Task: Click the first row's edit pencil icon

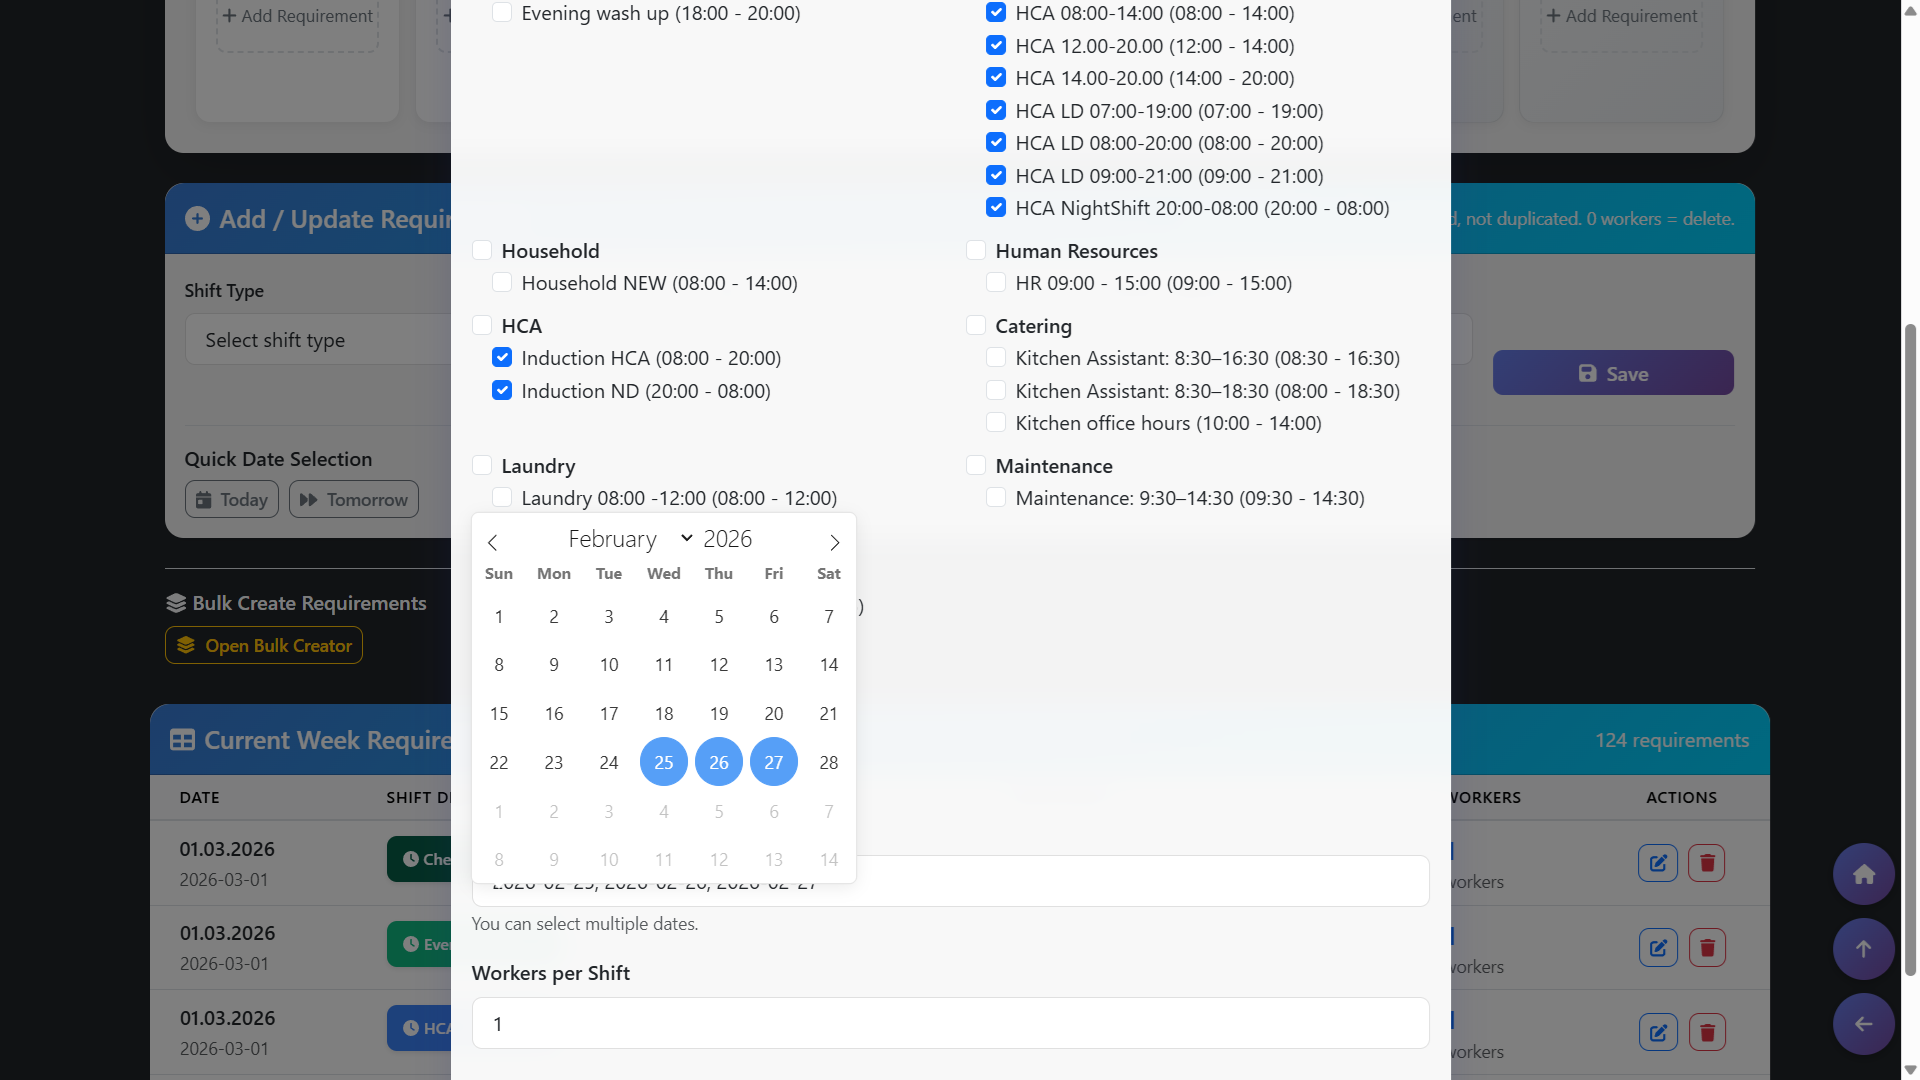Action: (1658, 863)
